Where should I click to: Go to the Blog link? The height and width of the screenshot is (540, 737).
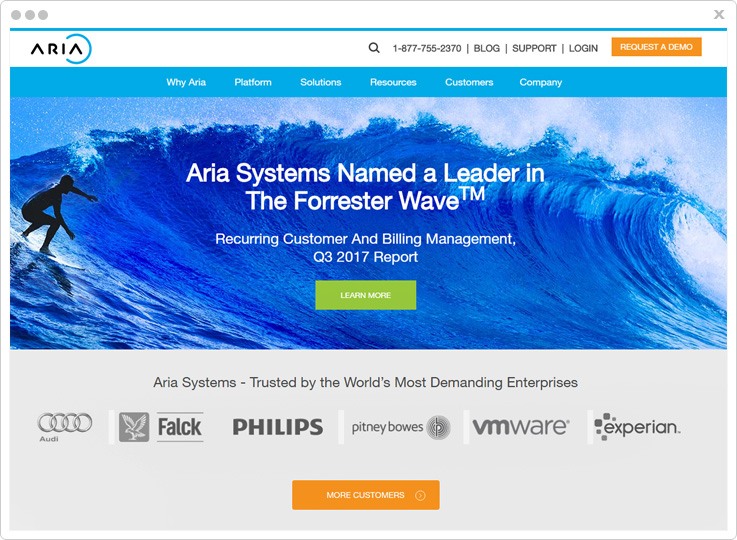coord(486,48)
